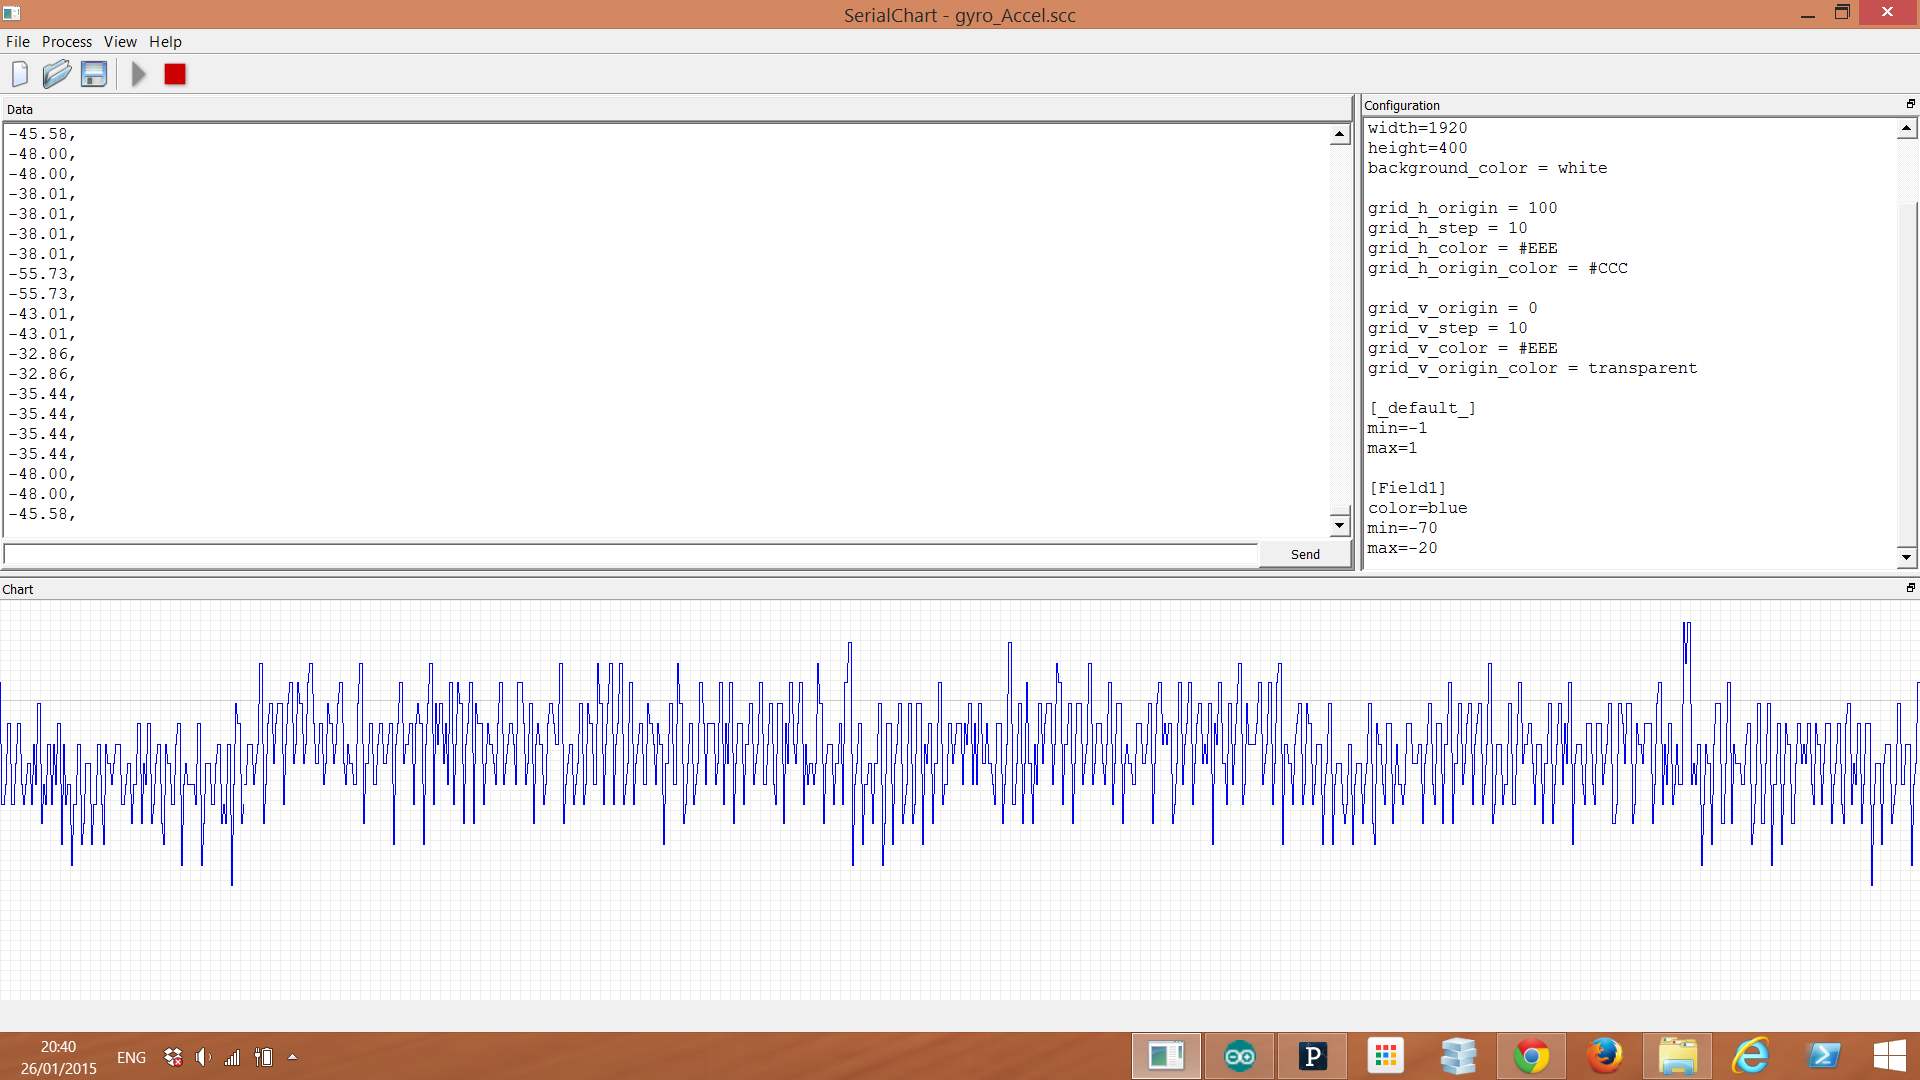This screenshot has height=1080, width=1920.
Task: Open the volume control in the system tray
Action: pos(203,1057)
